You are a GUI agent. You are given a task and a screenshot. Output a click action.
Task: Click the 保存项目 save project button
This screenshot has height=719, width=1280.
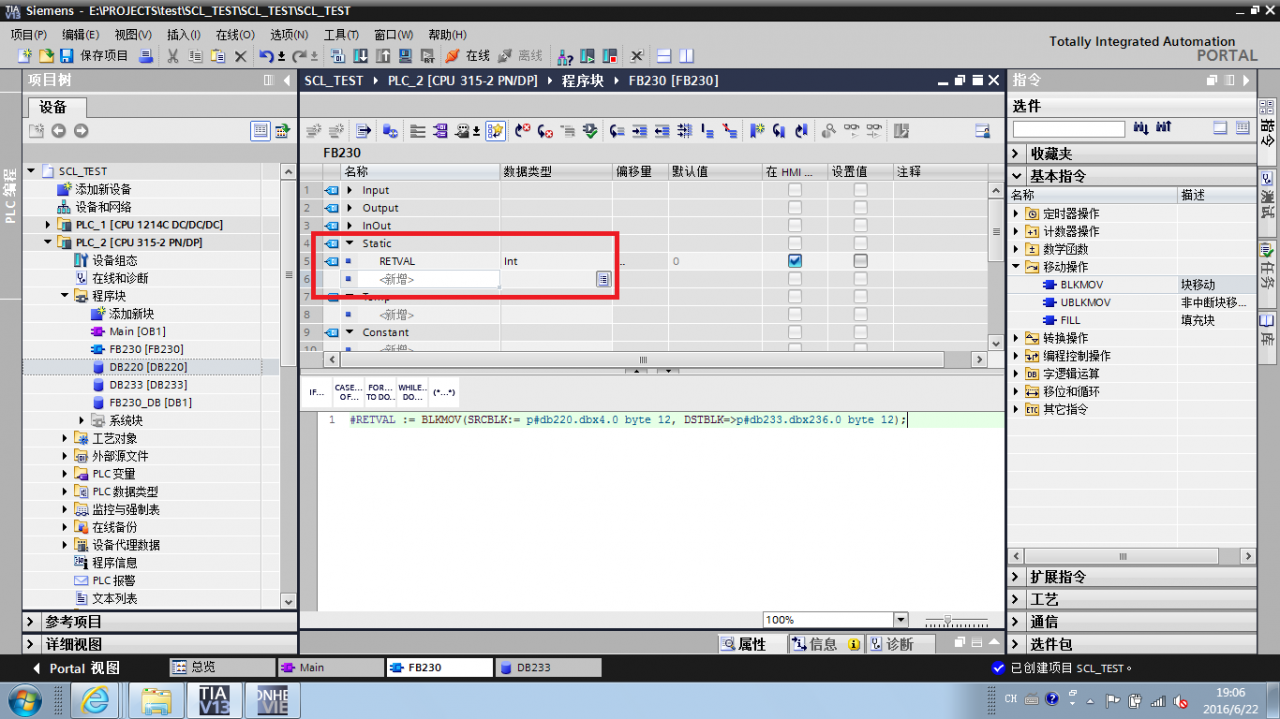pyautogui.click(x=96, y=56)
